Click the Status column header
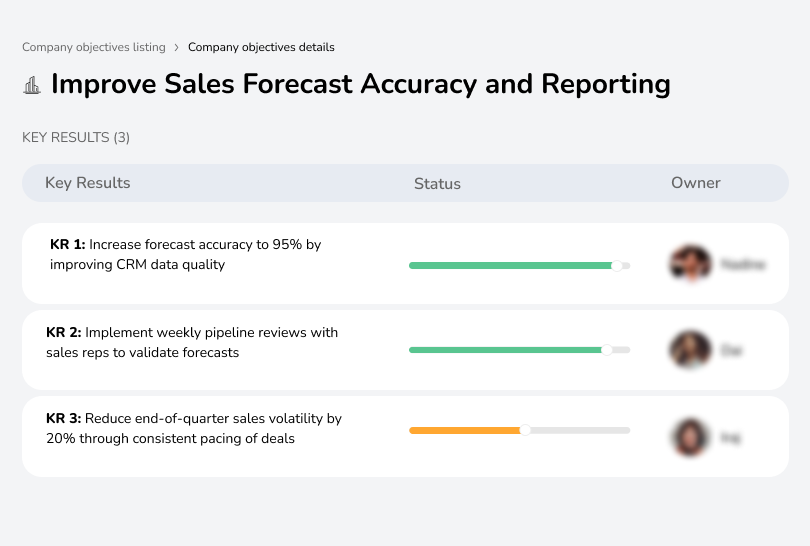The image size is (810, 546). (437, 183)
